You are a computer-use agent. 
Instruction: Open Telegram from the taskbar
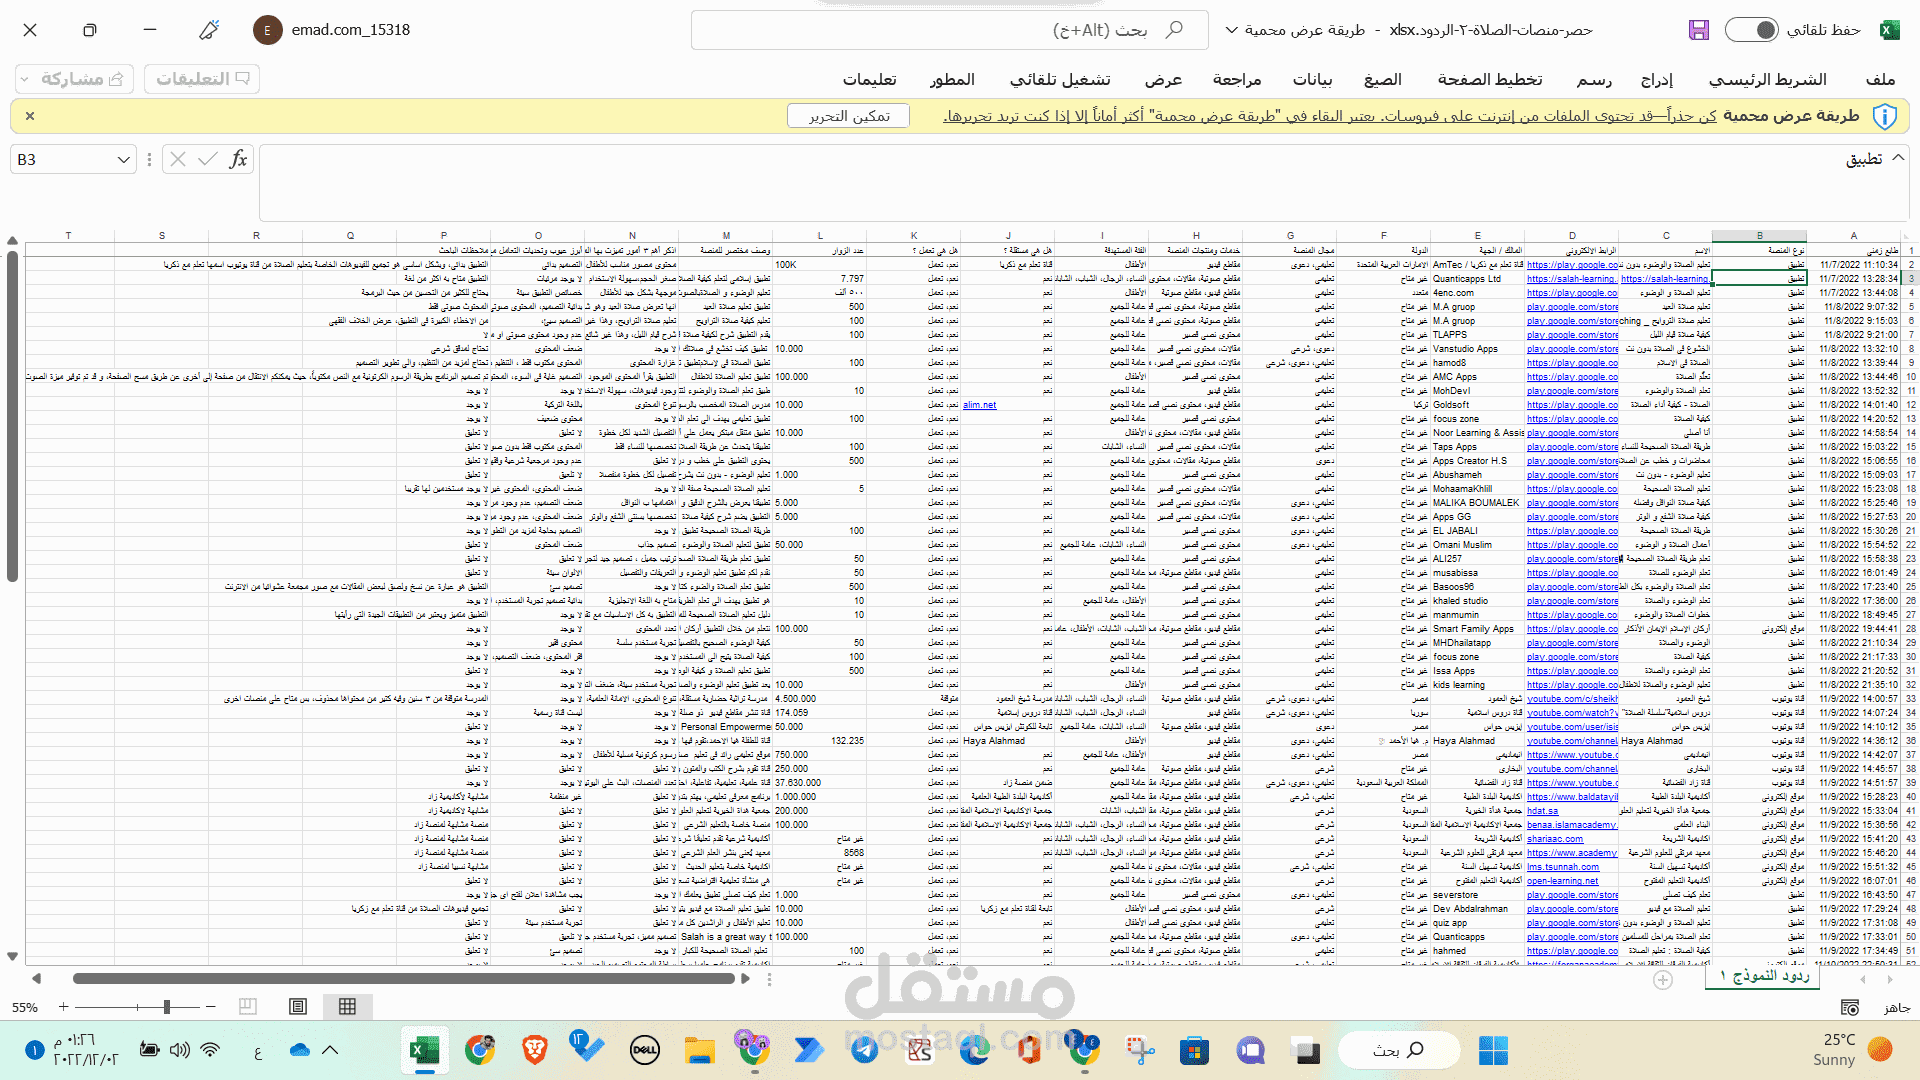pyautogui.click(x=865, y=1050)
